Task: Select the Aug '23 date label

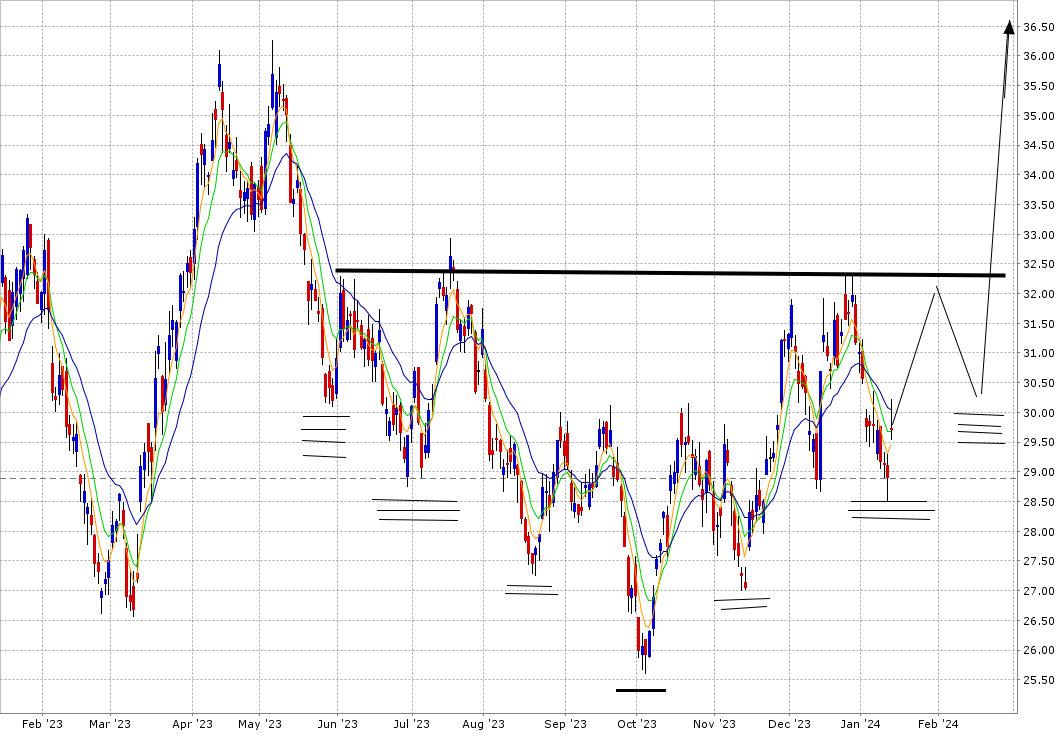Action: point(483,724)
